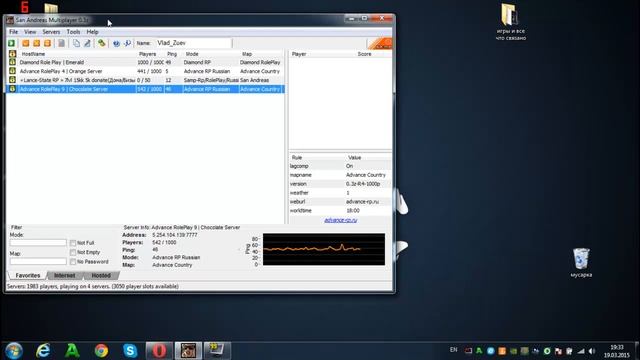Select the мусорка recycle bin desktop icon
This screenshot has width=640, height=360.
(581, 262)
